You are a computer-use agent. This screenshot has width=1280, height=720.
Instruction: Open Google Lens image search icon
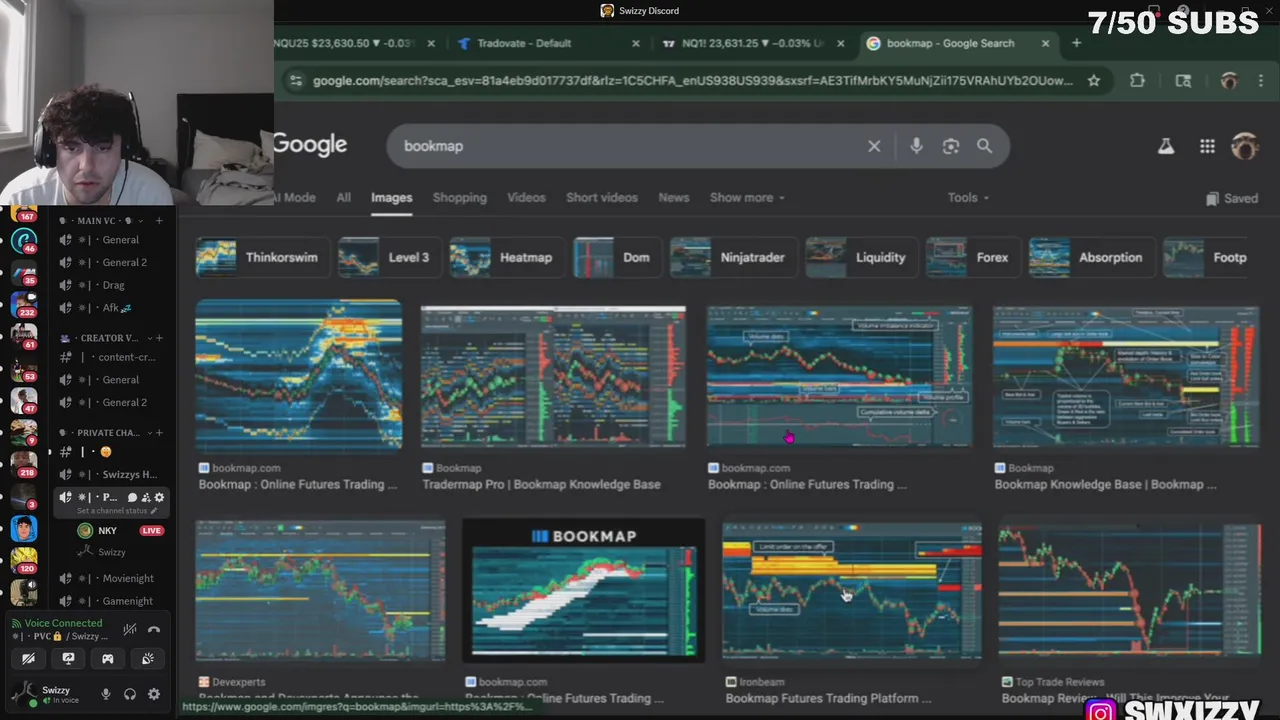point(951,146)
